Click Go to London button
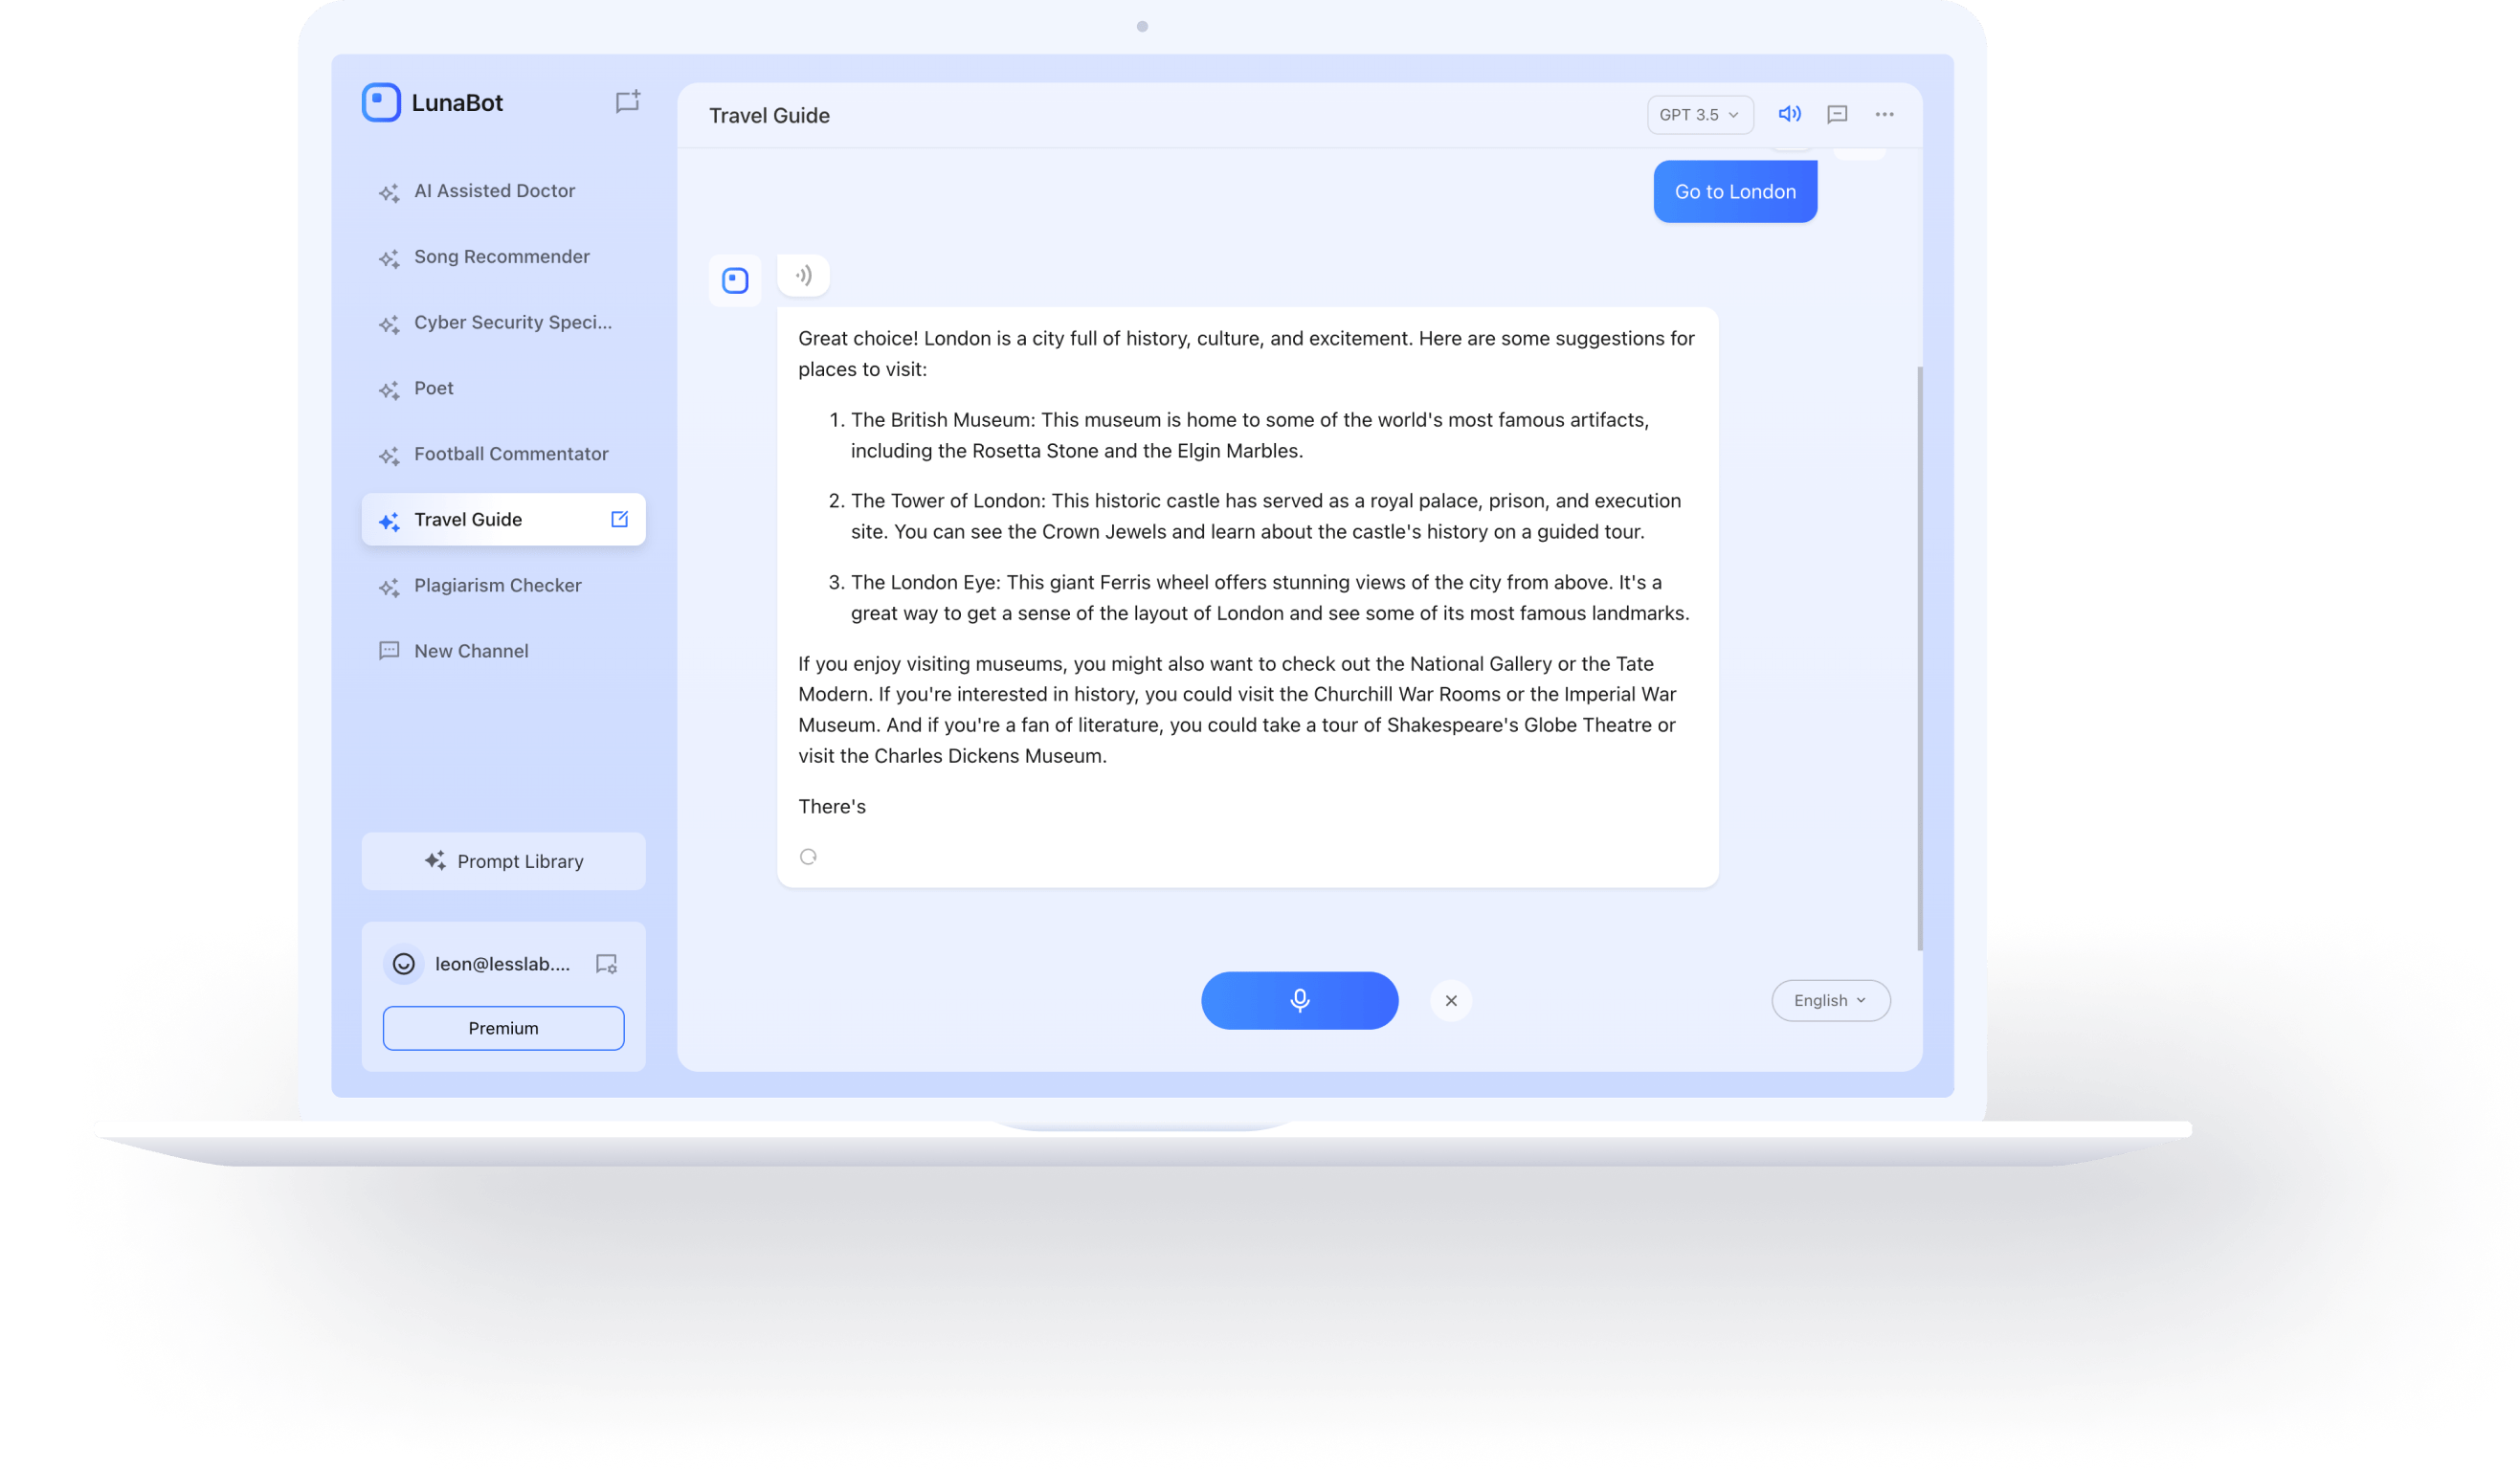The width and height of the screenshot is (2520, 1470). (1734, 190)
